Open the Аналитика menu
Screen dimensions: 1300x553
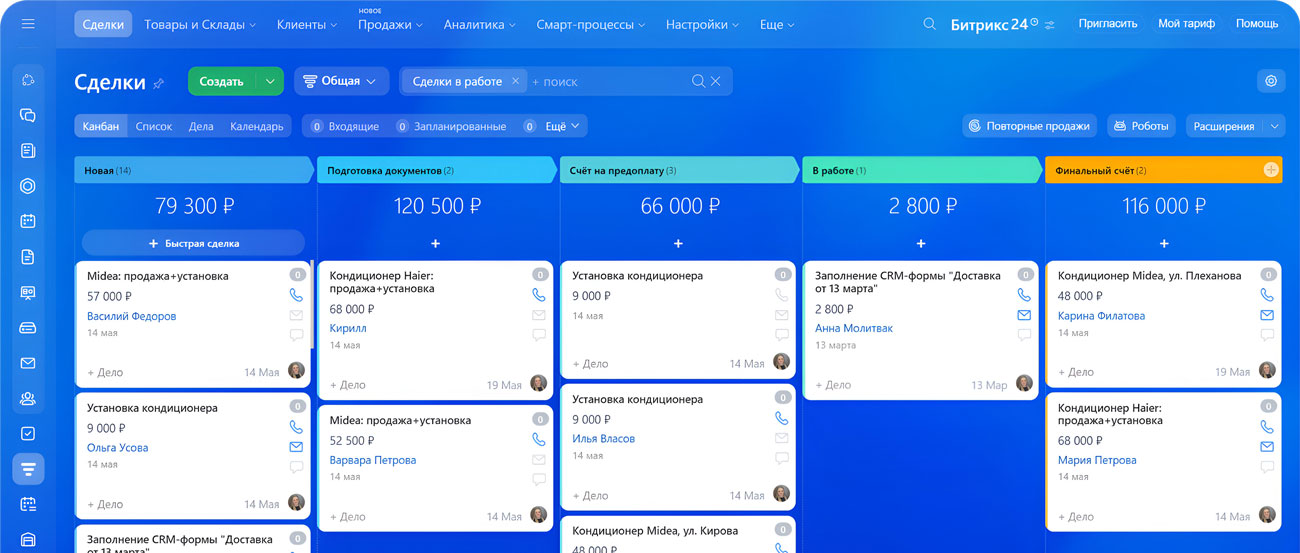click(480, 24)
